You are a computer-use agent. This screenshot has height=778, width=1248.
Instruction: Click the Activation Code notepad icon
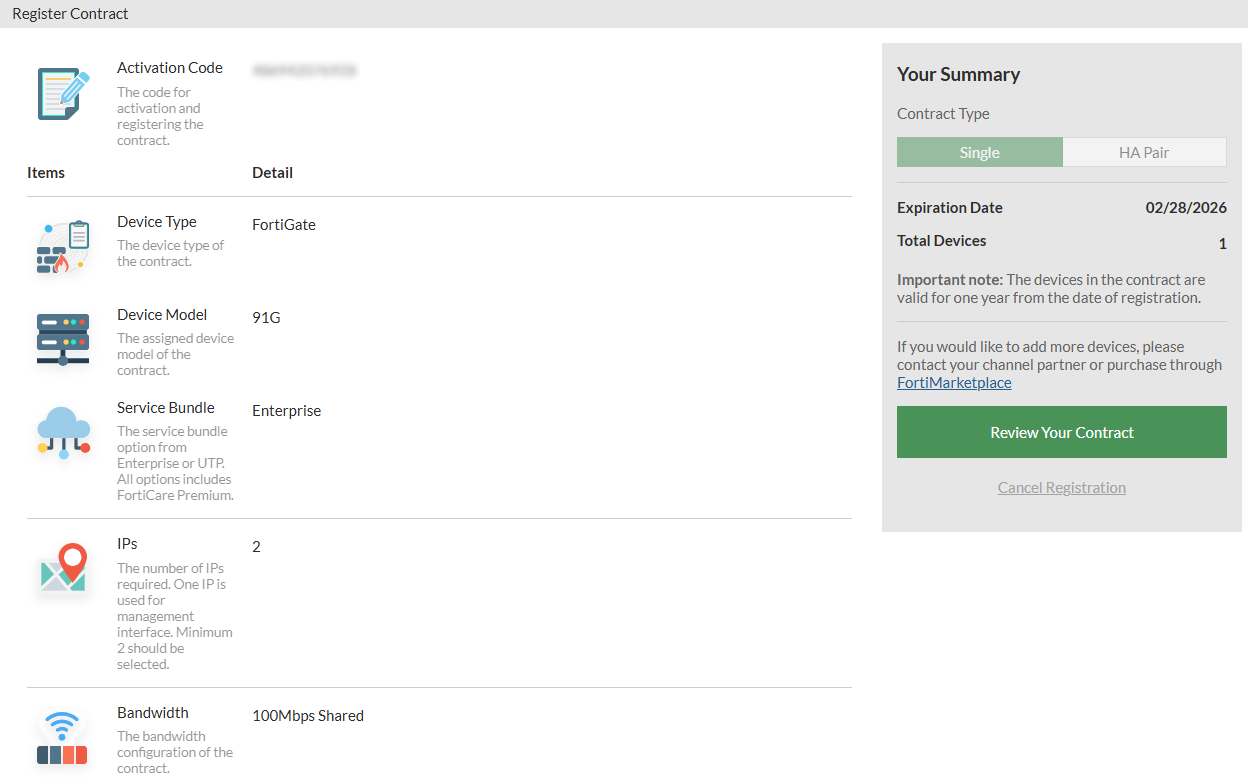pos(62,93)
